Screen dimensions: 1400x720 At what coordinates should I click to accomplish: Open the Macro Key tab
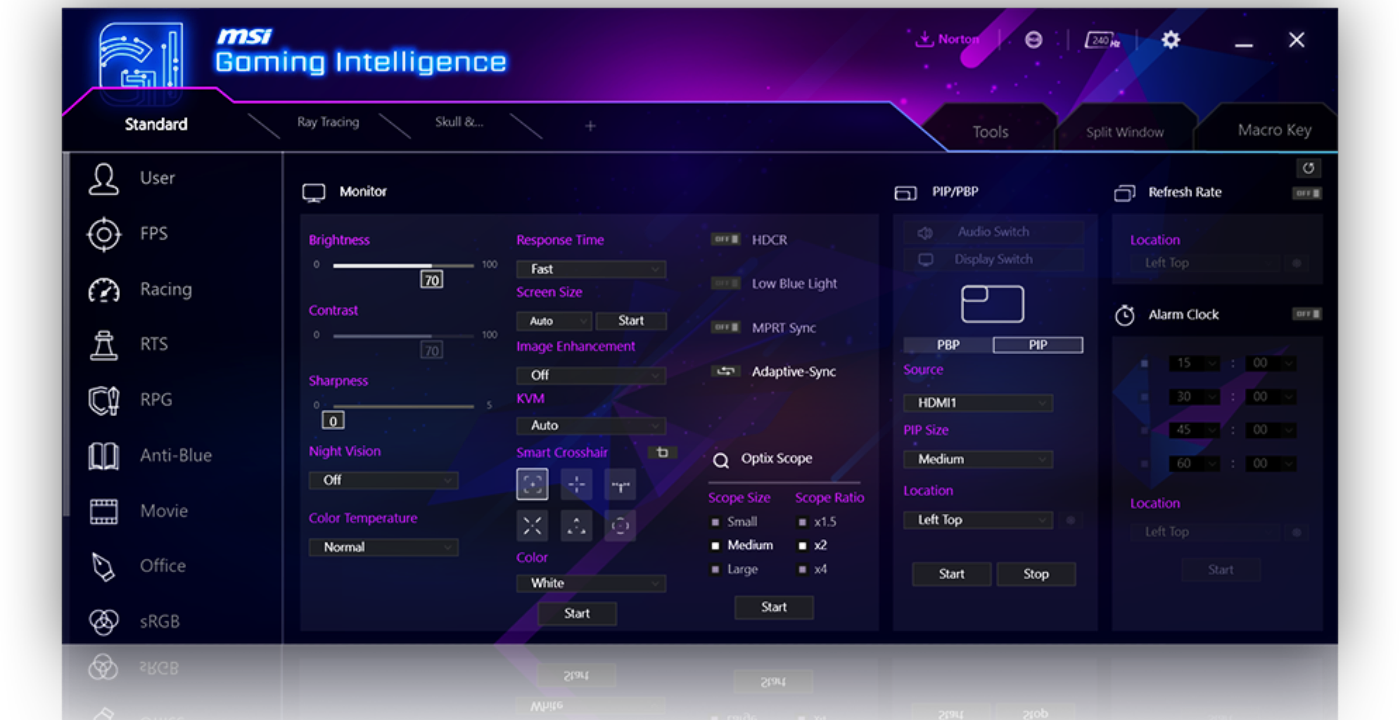pos(1274,130)
